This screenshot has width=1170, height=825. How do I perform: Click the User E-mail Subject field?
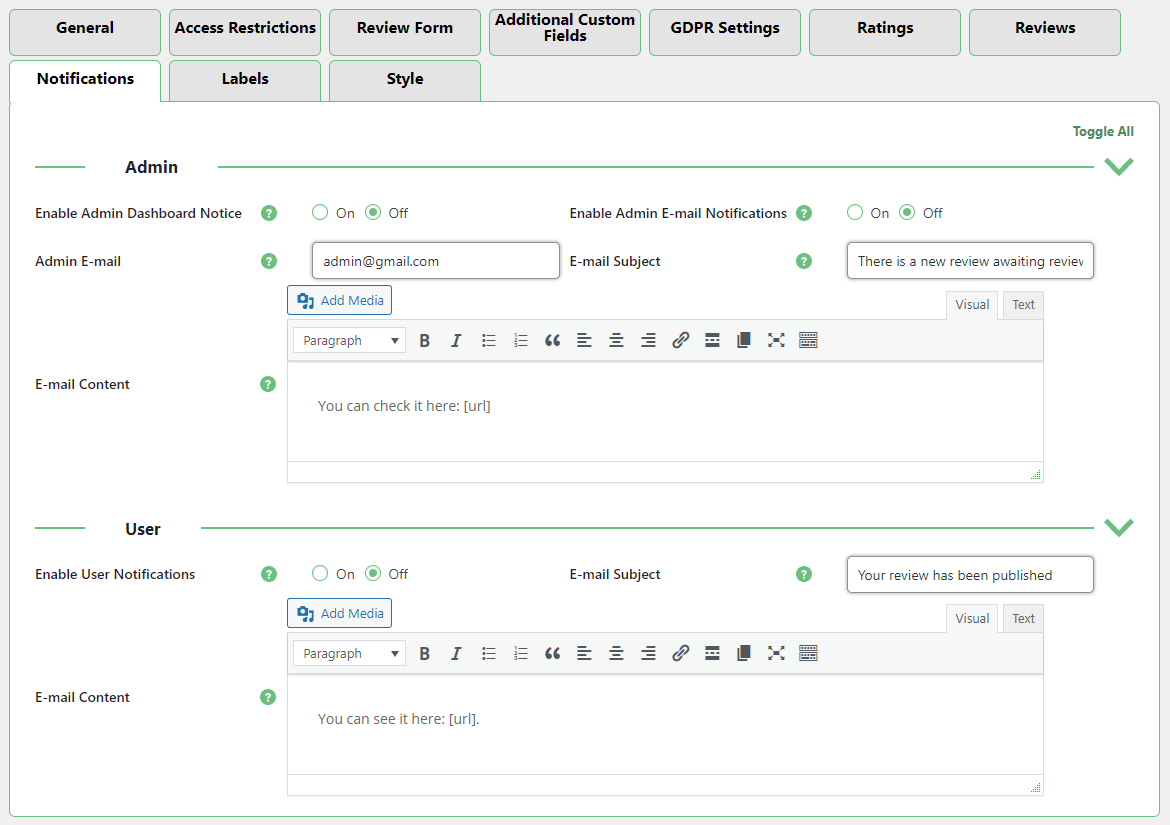pyautogui.click(x=970, y=574)
